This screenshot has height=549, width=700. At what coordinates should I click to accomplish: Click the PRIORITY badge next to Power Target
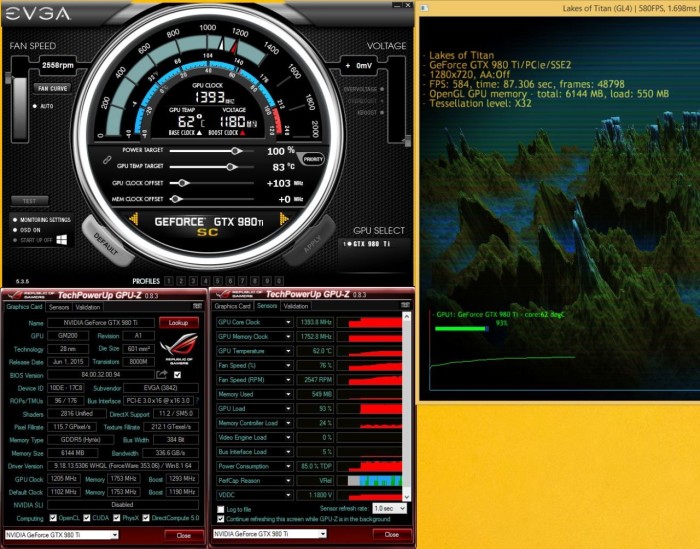coord(312,159)
